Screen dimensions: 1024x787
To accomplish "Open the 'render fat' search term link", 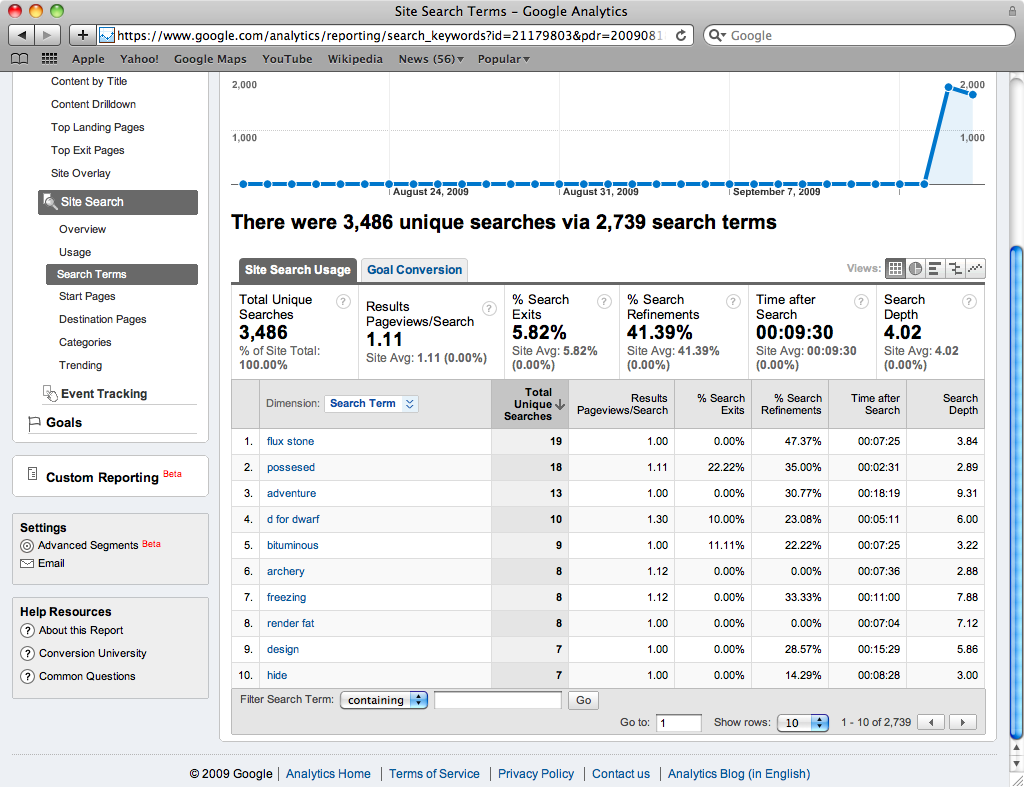I will tap(291, 623).
